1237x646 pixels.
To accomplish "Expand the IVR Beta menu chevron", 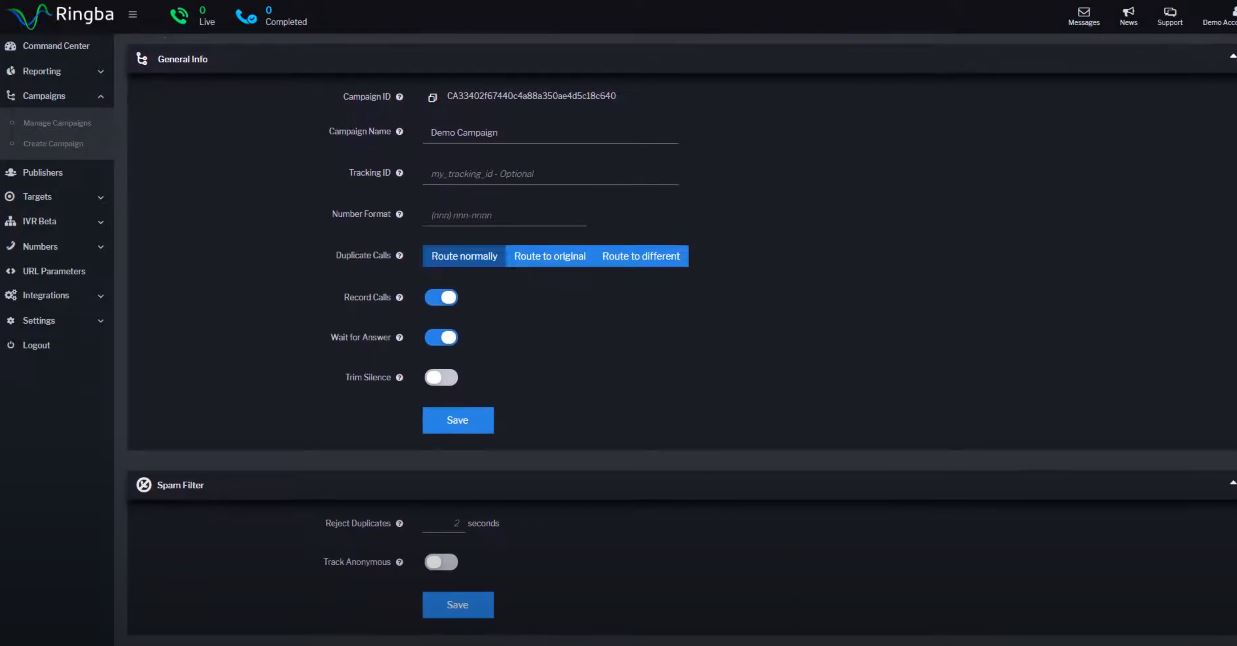I will coord(101,222).
